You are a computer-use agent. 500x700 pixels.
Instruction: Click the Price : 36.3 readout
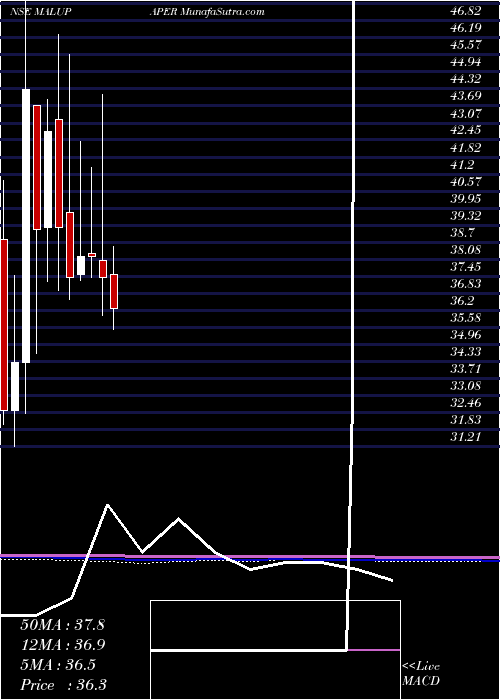63,684
